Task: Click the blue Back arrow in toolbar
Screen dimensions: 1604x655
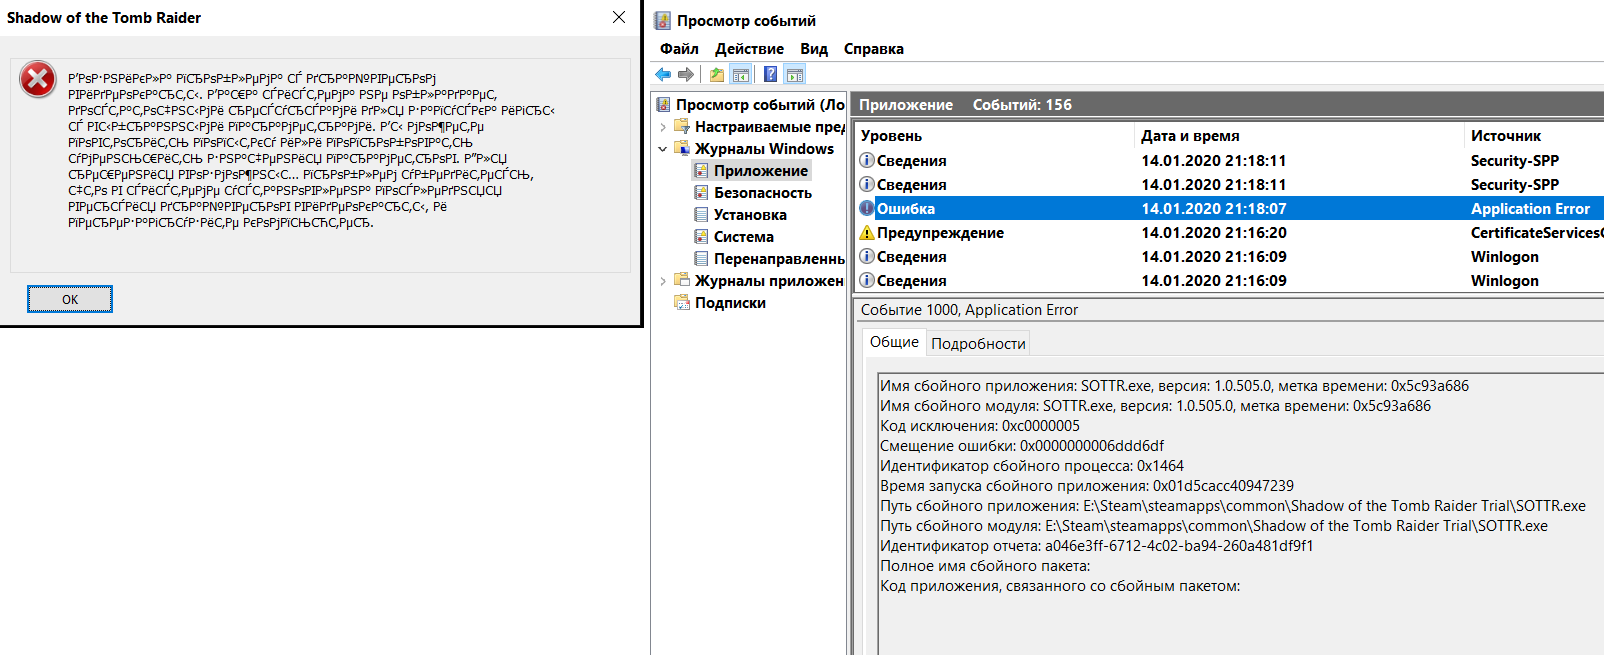Action: click(x=663, y=75)
